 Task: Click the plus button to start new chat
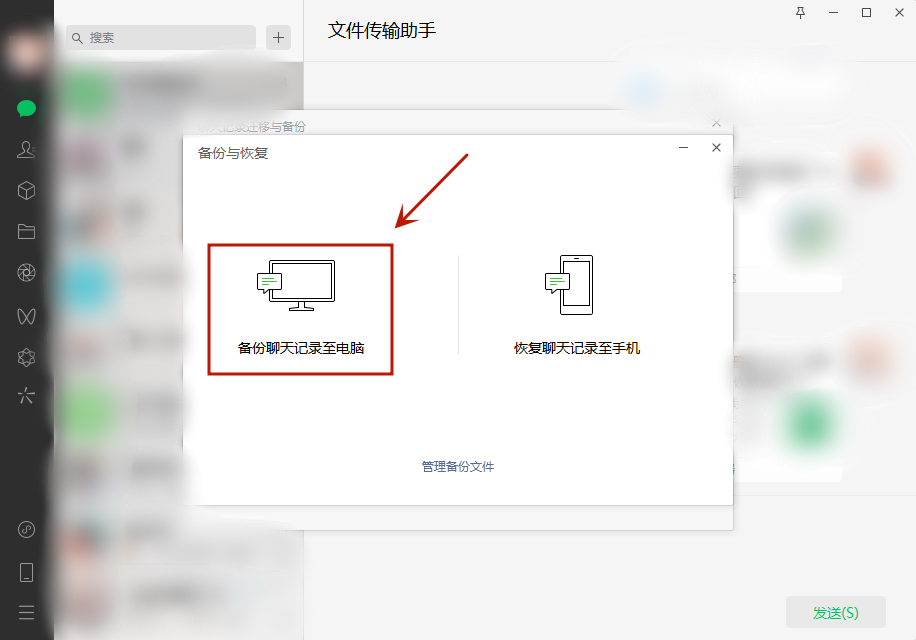(x=278, y=37)
